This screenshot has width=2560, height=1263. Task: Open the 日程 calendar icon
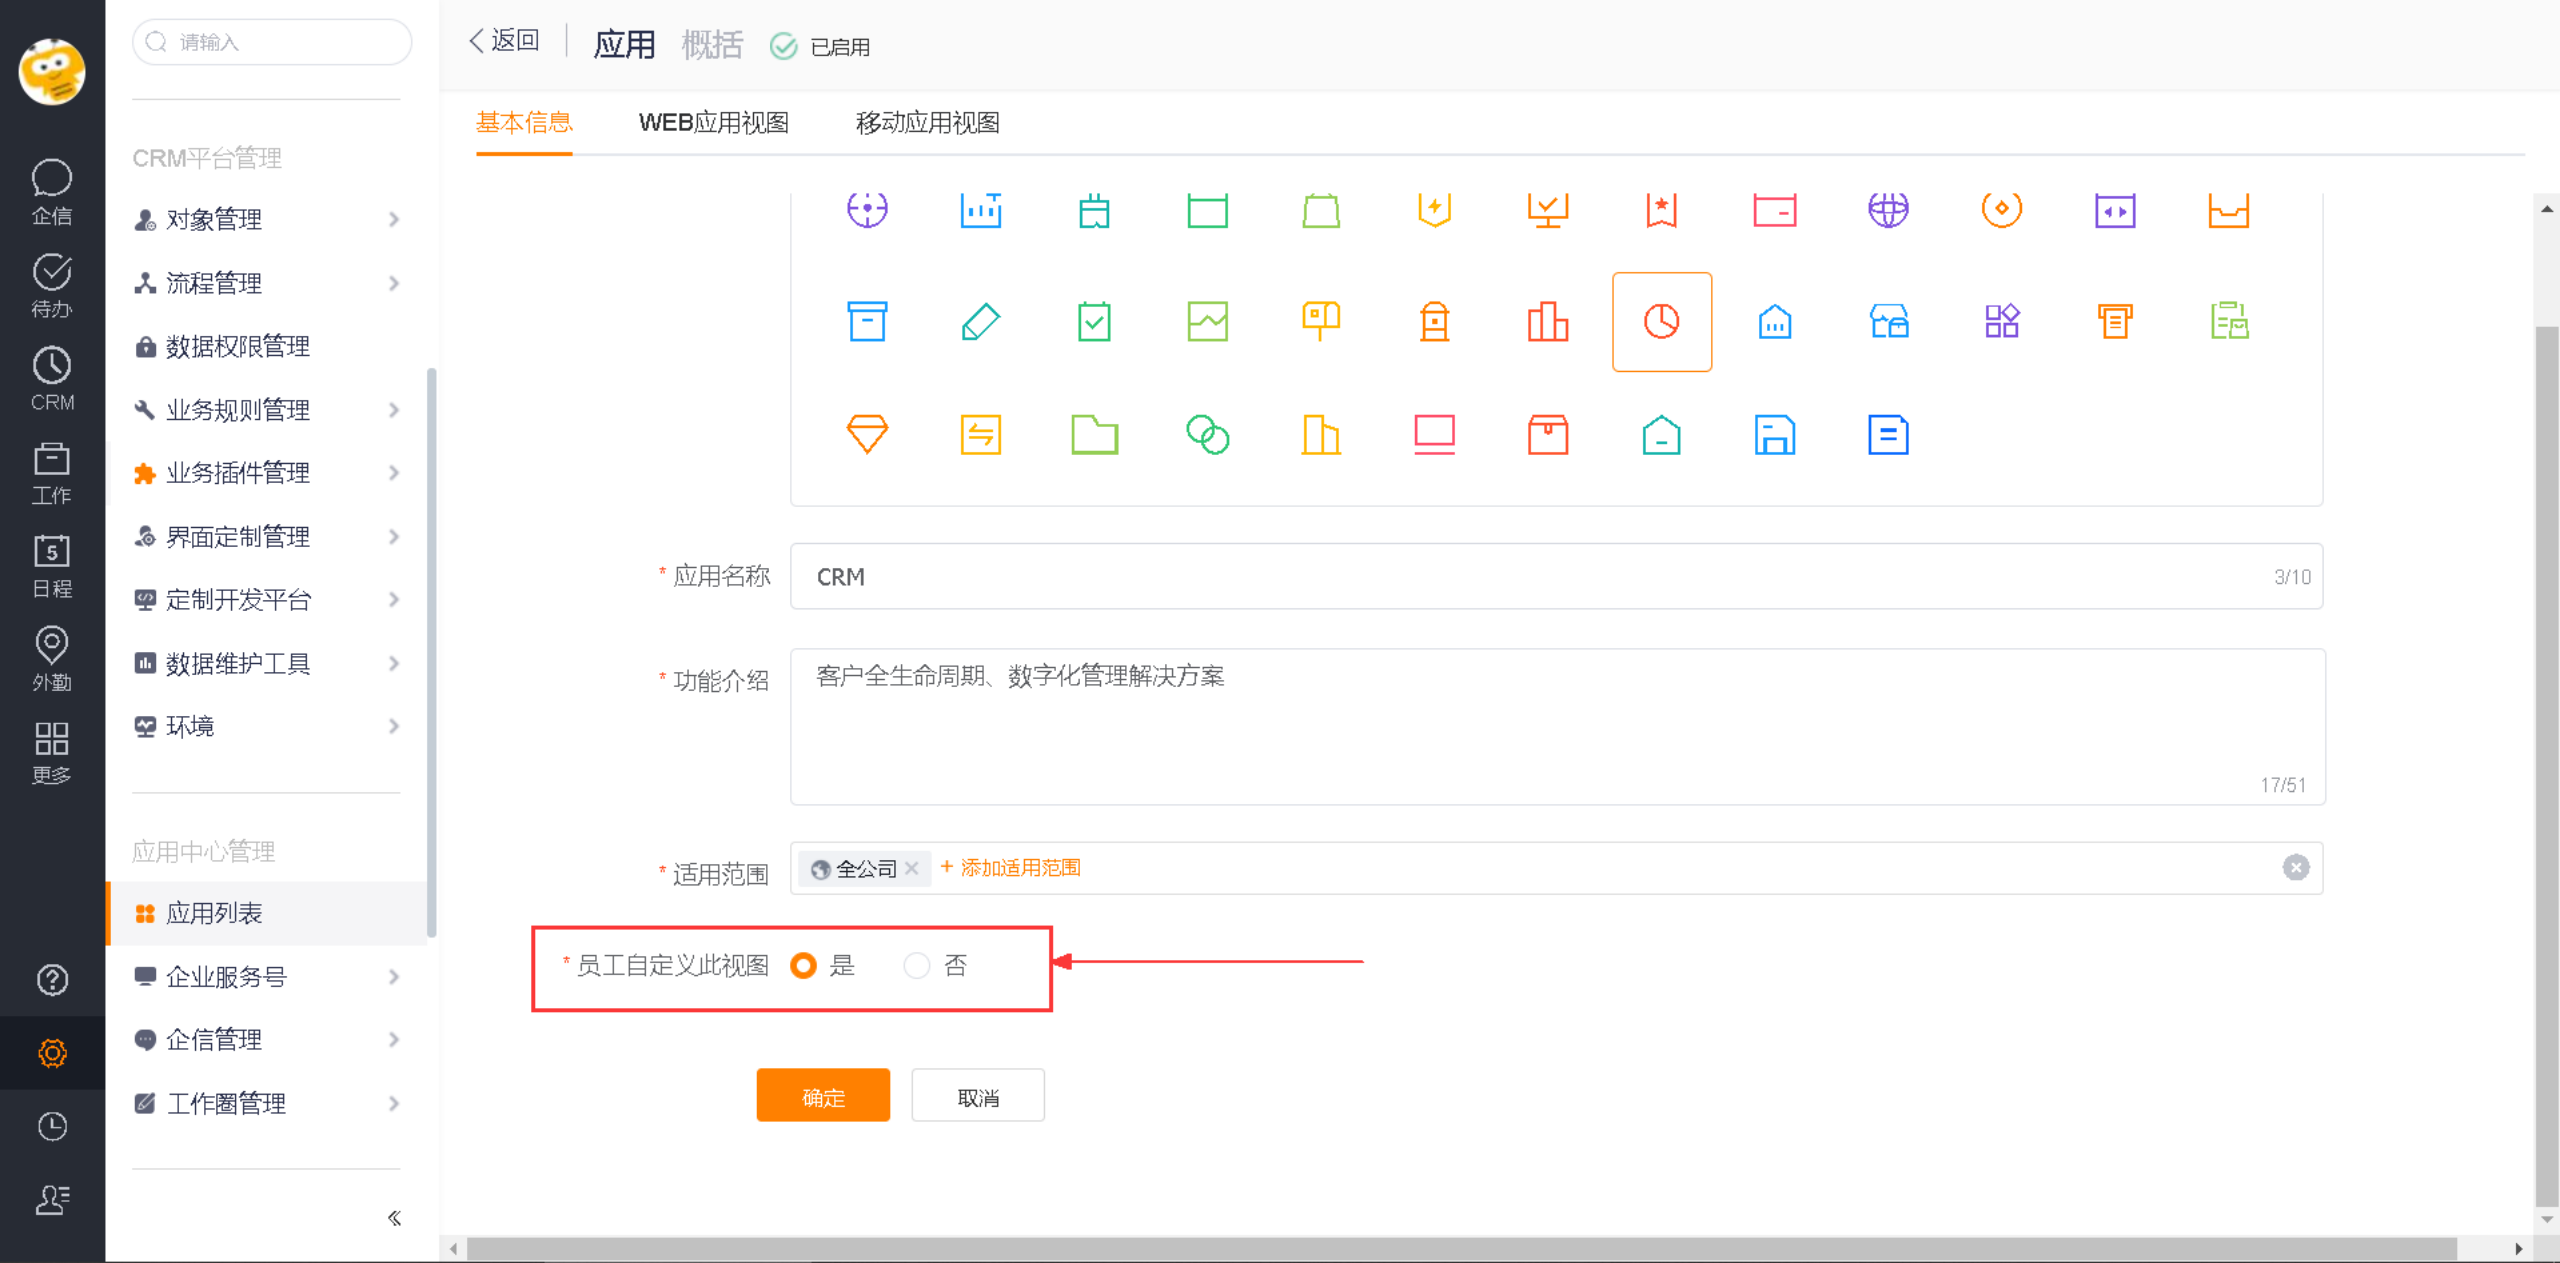[52, 565]
